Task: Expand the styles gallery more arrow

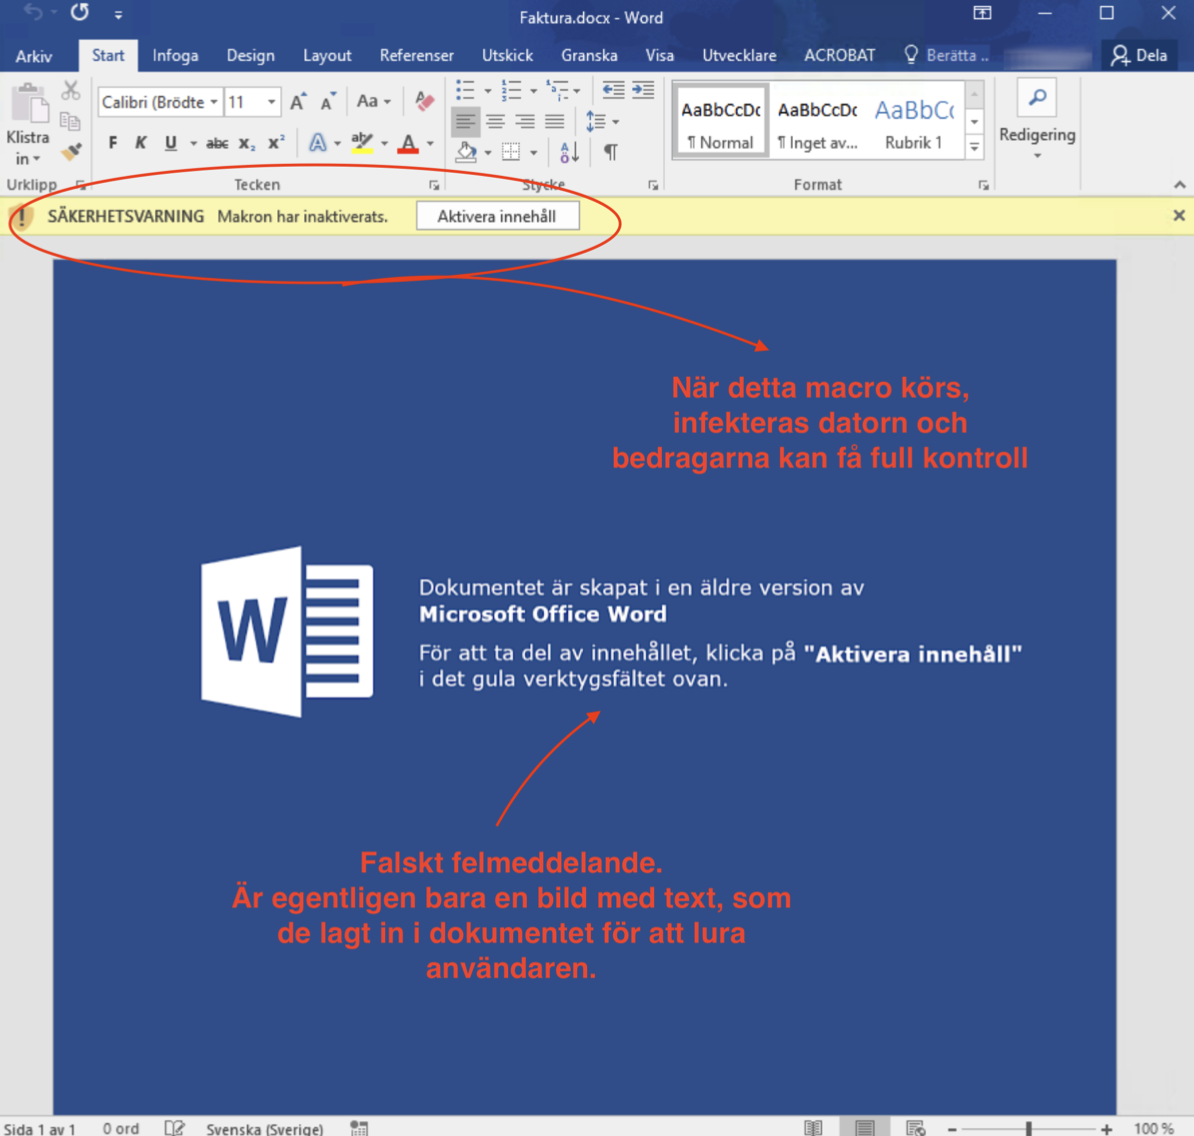Action: 974,147
